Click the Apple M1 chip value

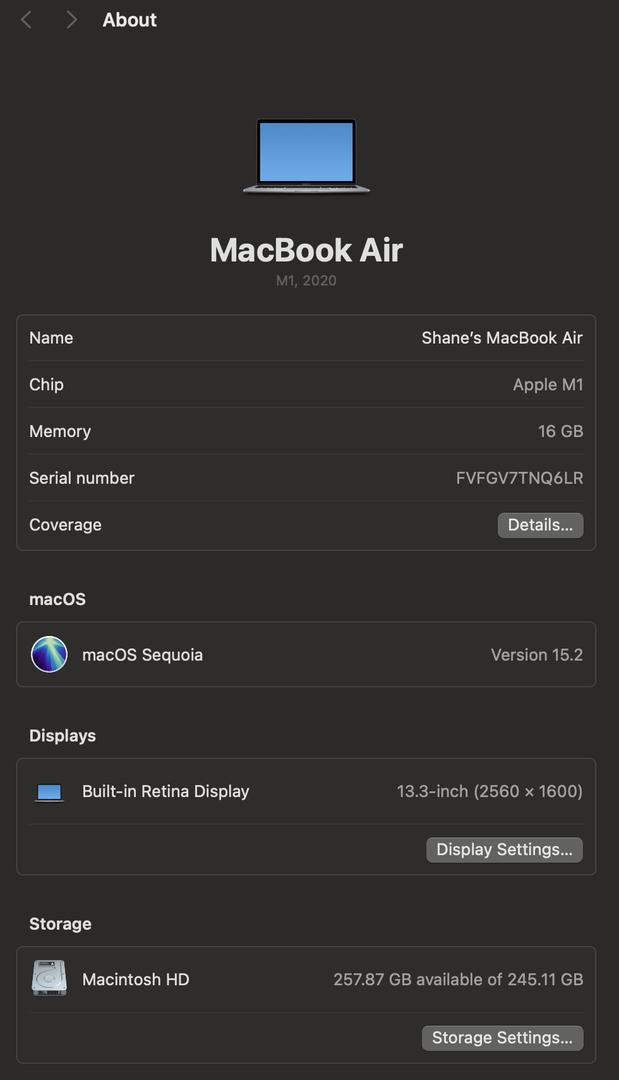tap(547, 385)
